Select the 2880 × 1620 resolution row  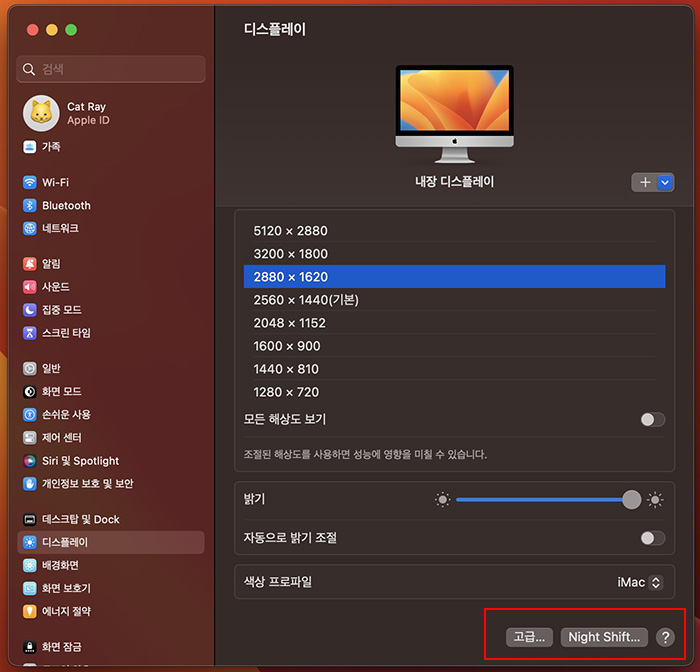454,277
